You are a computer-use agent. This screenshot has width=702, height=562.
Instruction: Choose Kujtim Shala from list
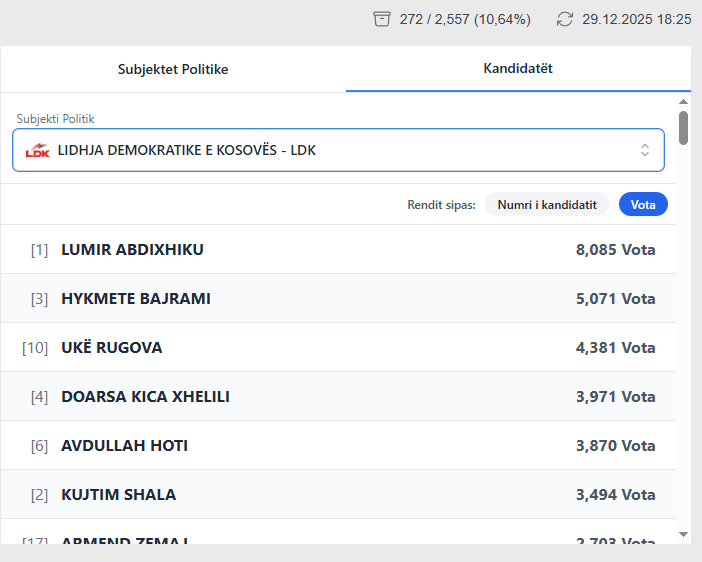point(338,494)
